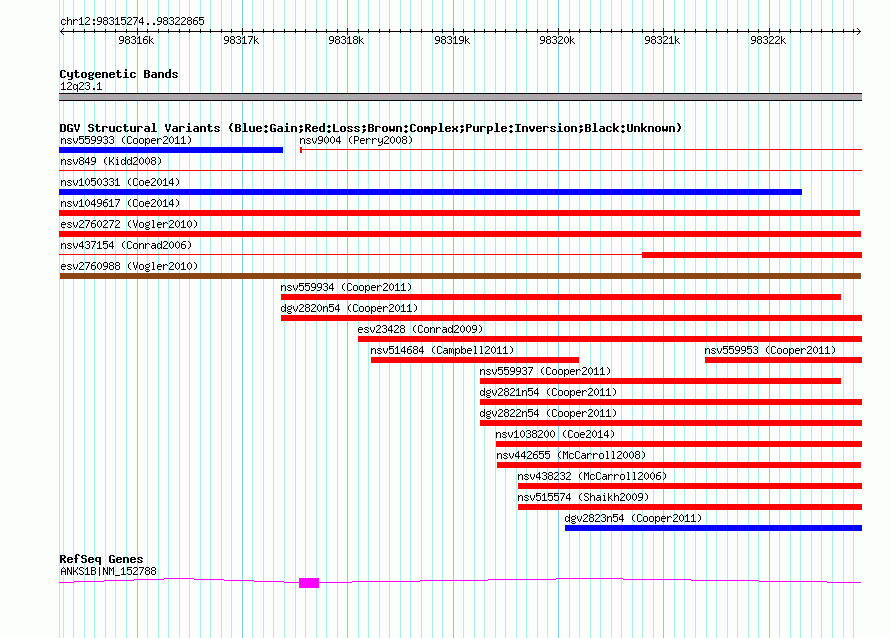Viewport: 890px width, 638px height.
Task: Open dgv2821n54 (Cooper2011) variant
Action: pos(548,392)
